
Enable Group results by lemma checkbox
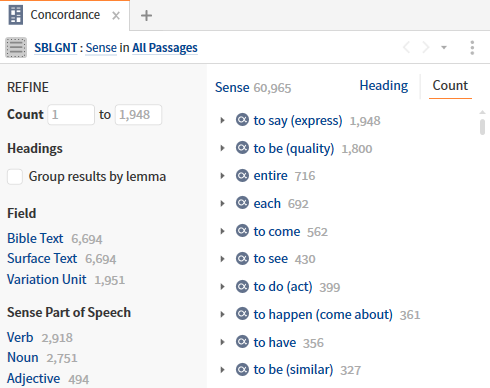click(x=15, y=176)
